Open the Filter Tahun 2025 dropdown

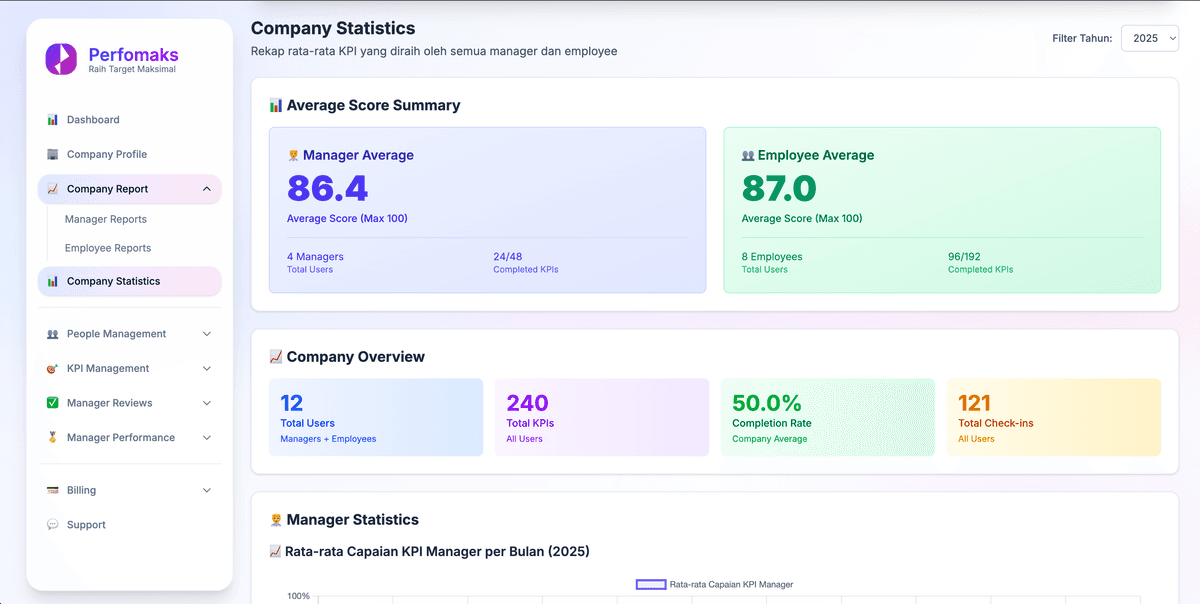(1150, 38)
